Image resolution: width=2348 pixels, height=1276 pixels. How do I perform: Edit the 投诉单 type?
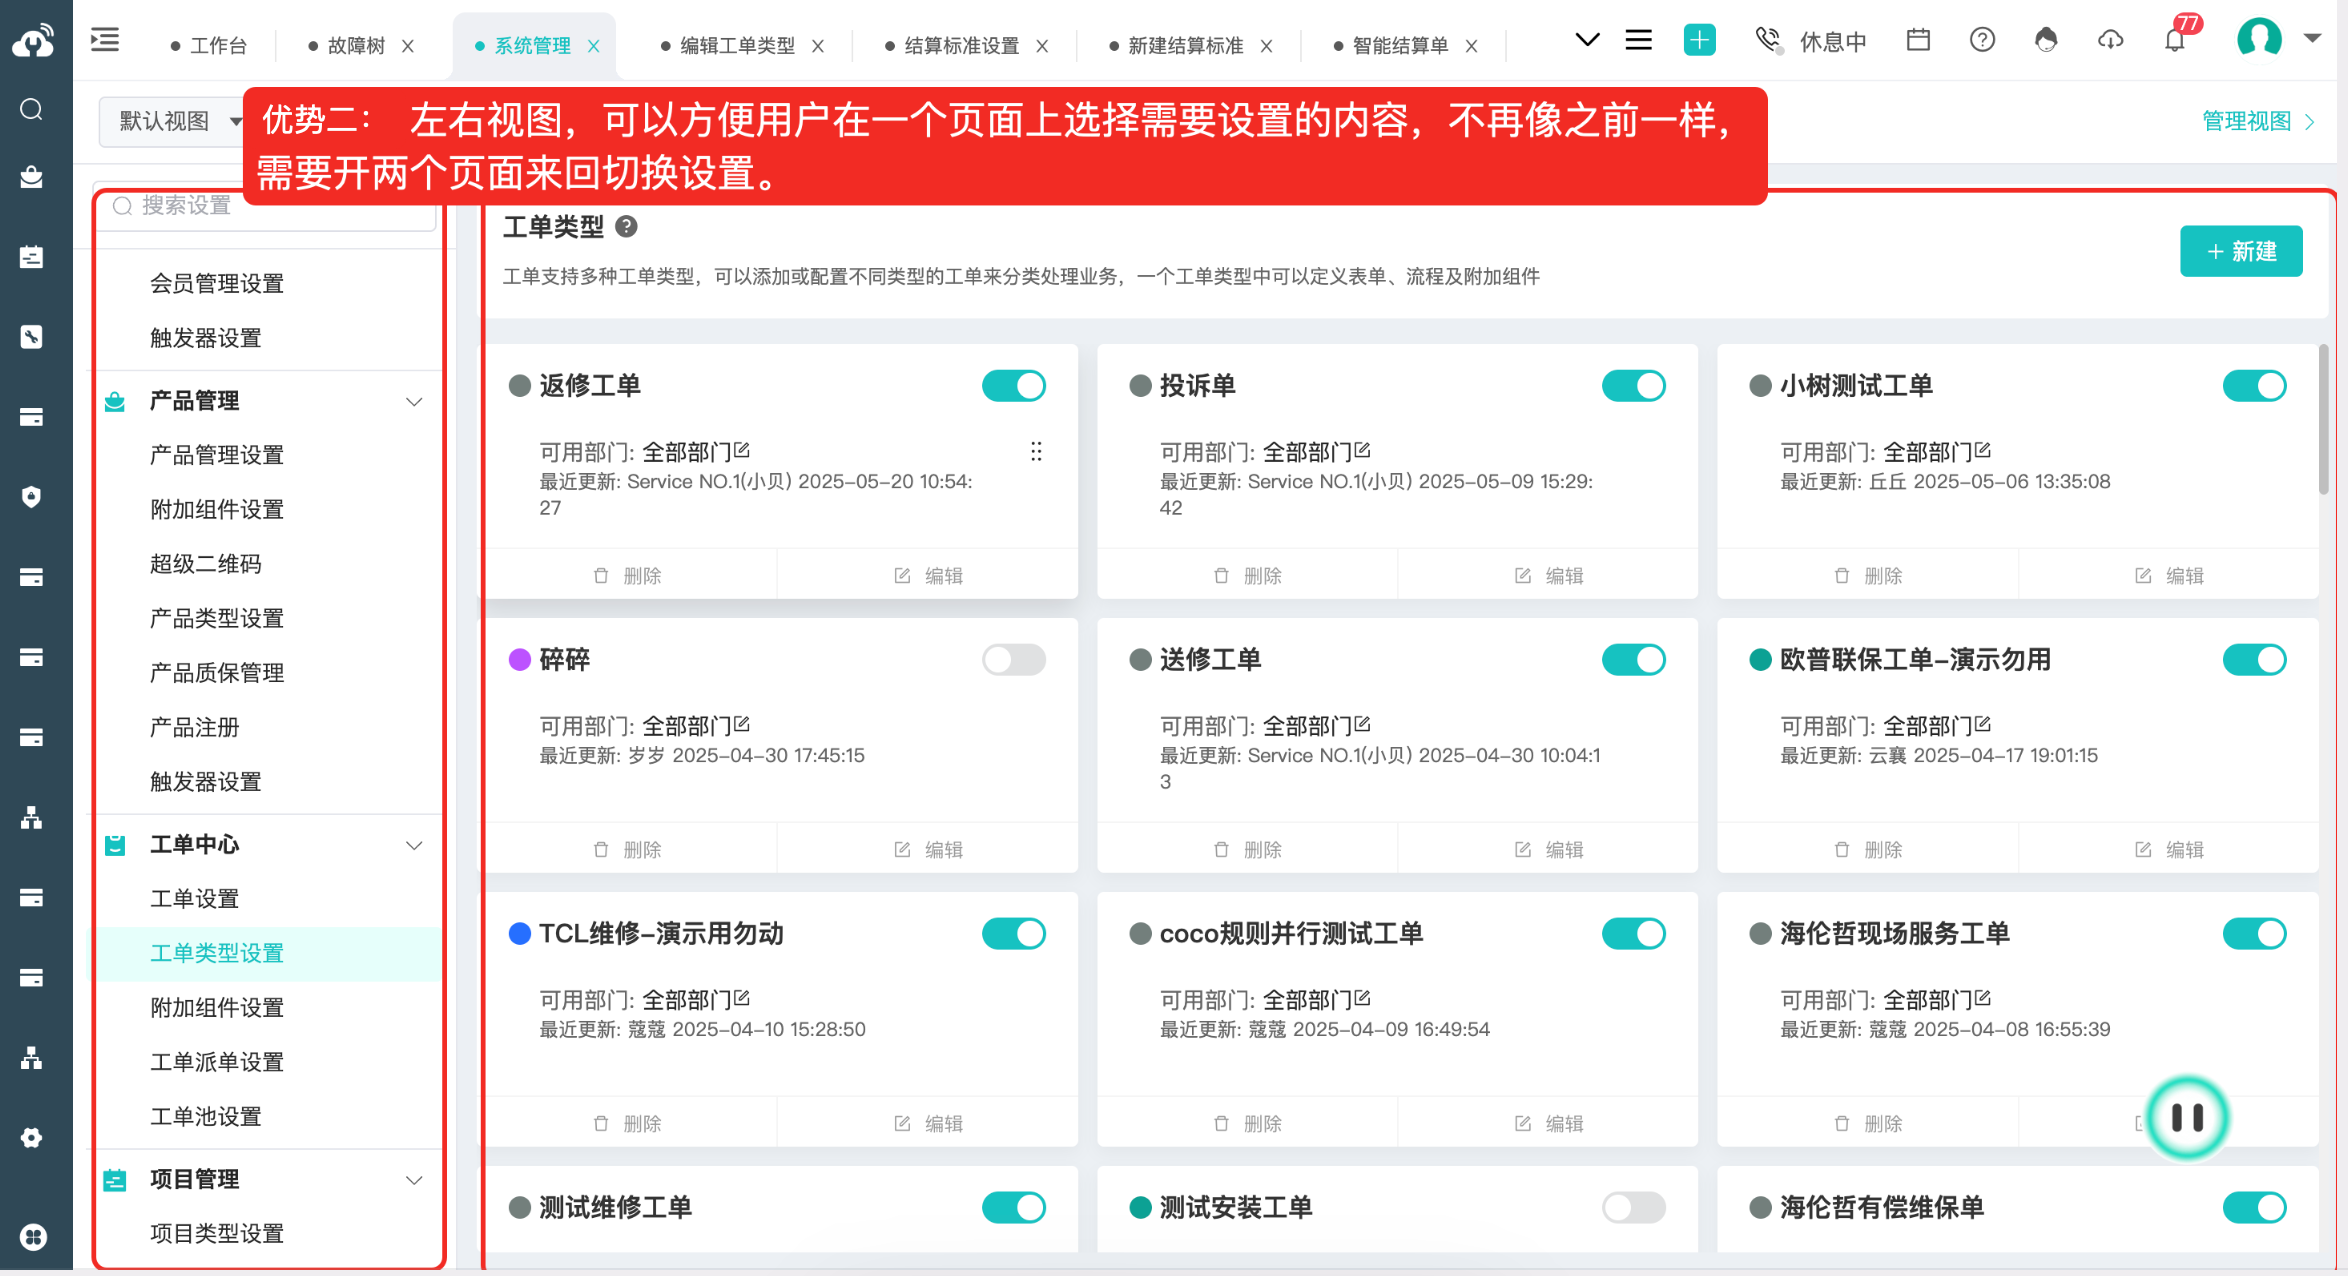tap(1548, 576)
